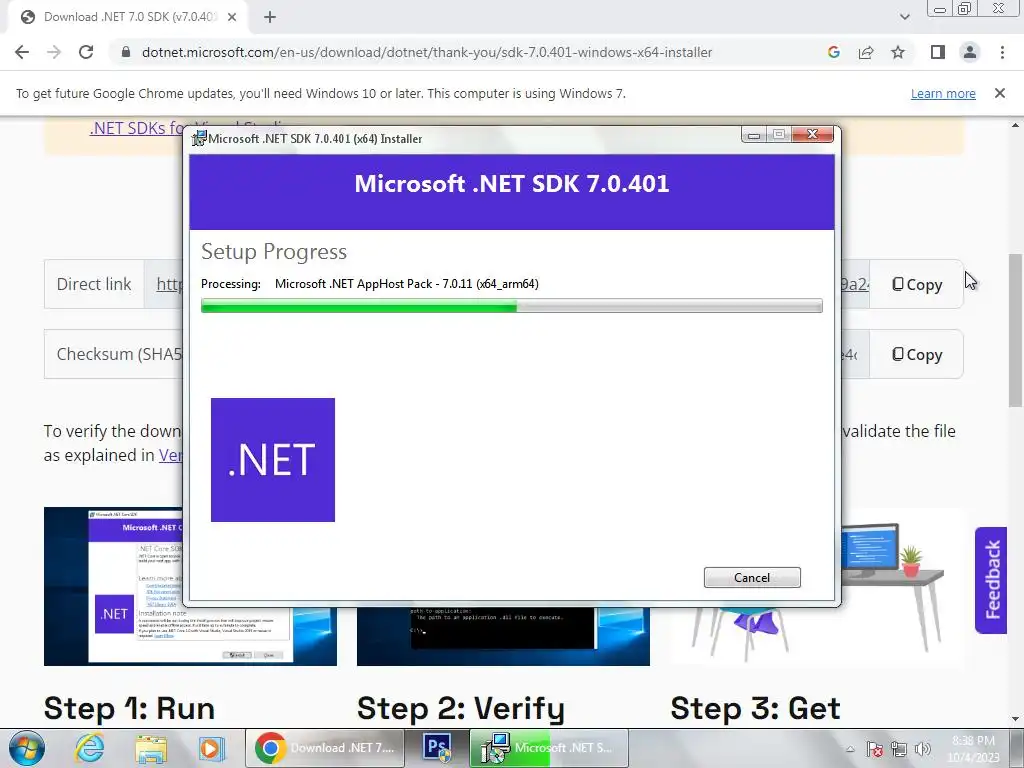Image resolution: width=1024 pixels, height=768 pixels.
Task: Switch to Chrome taskbar button
Action: [325, 748]
